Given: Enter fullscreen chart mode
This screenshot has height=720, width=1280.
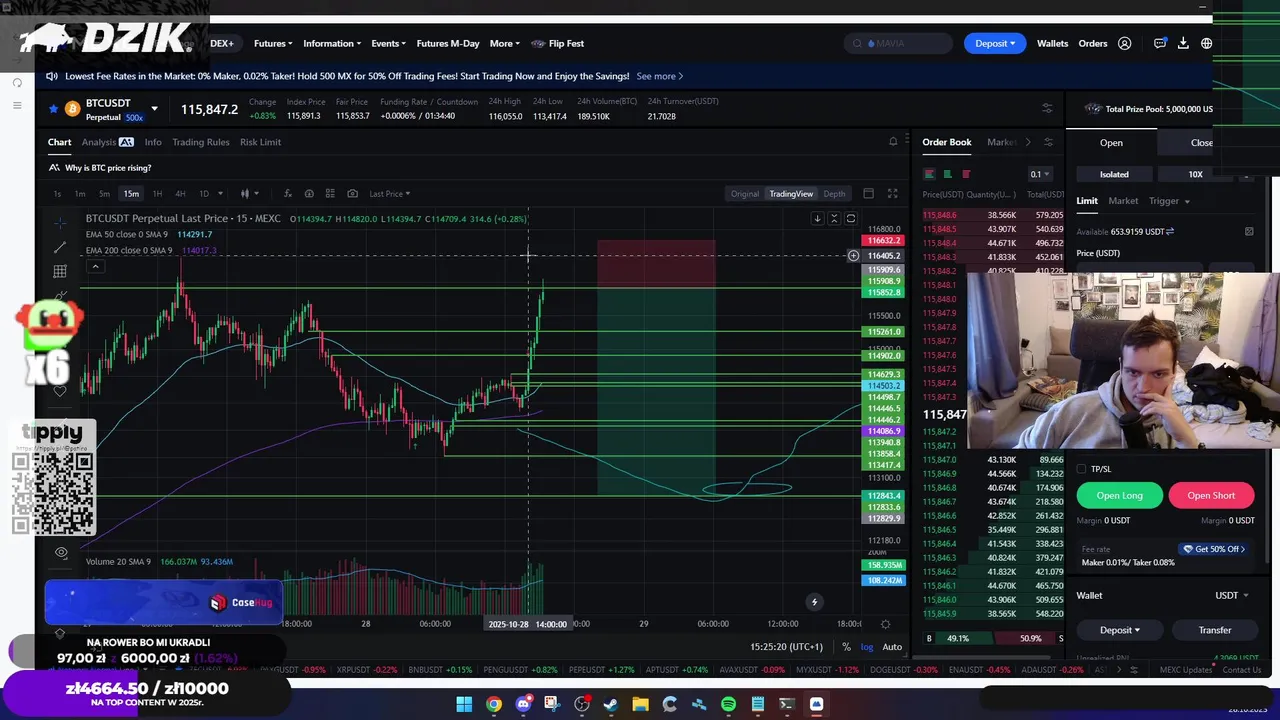Looking at the screenshot, I should (892, 194).
